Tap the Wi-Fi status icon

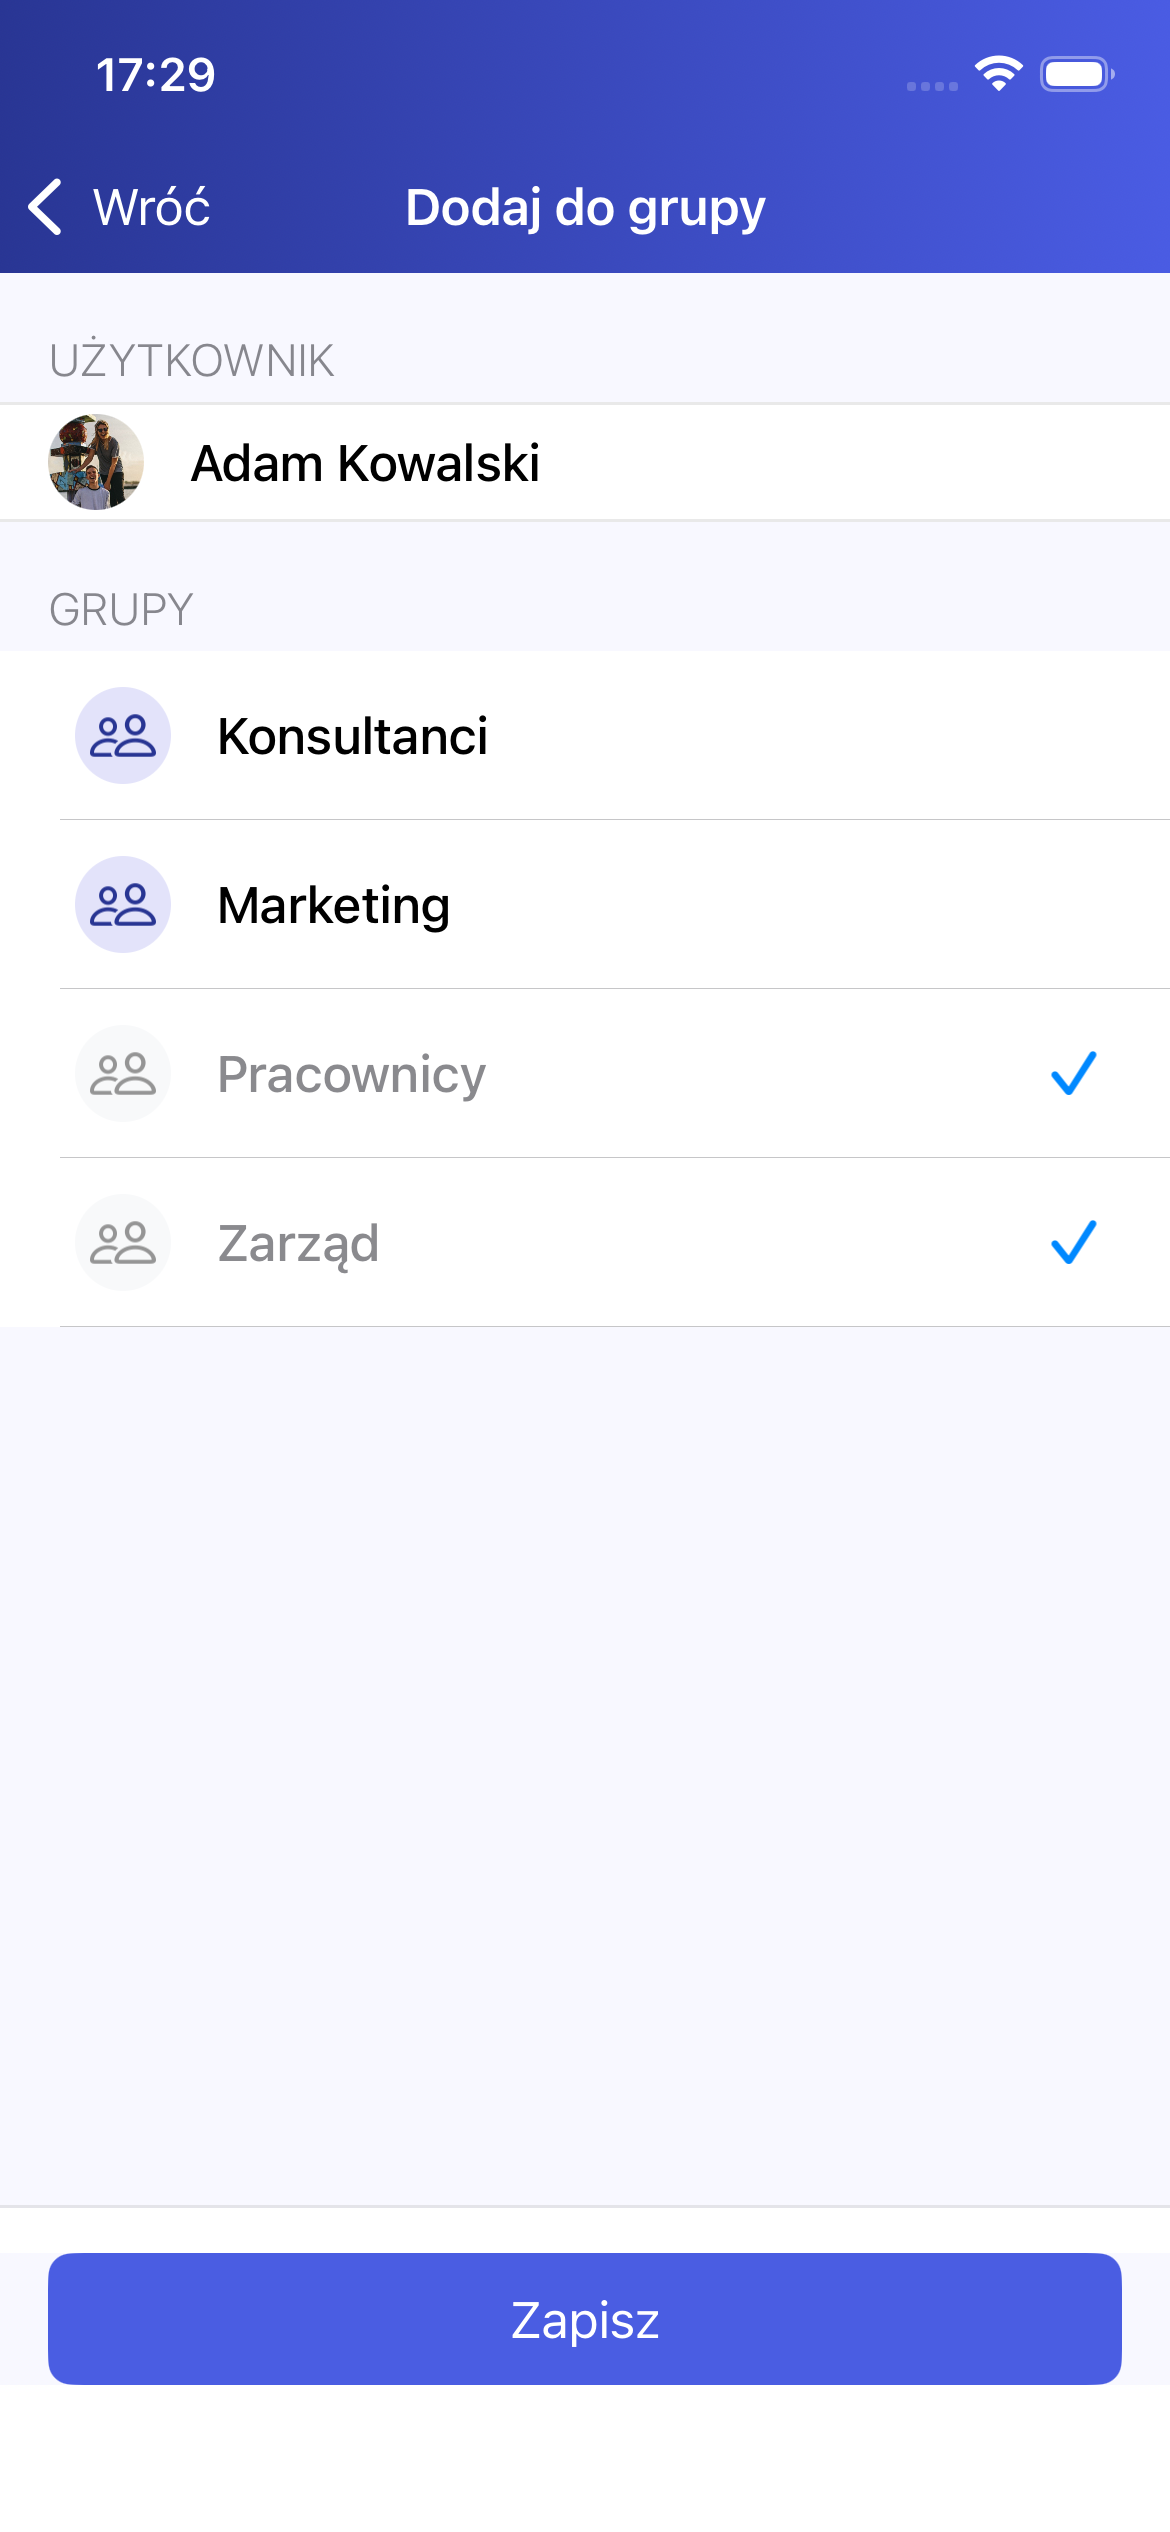click(x=998, y=74)
